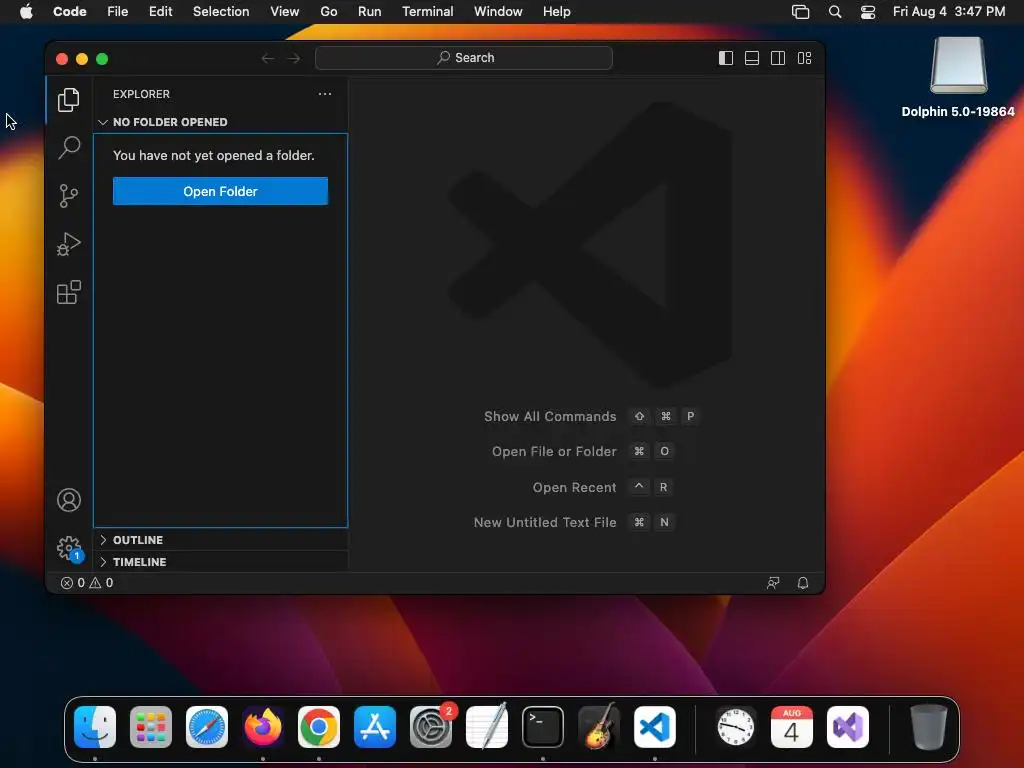Click the date and time in menu bar

[x=949, y=12]
